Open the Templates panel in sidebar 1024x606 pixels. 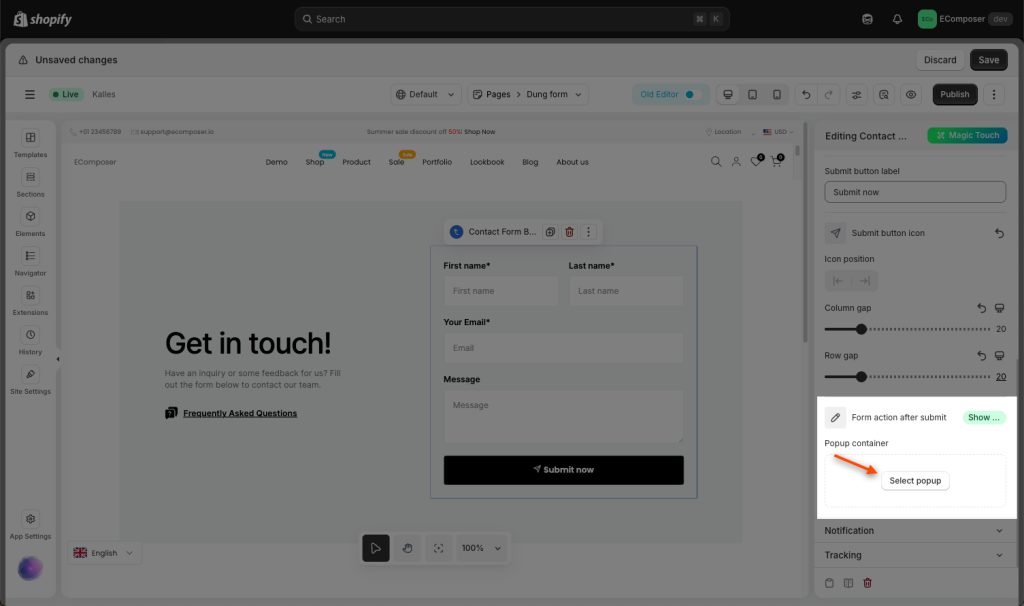pyautogui.click(x=30, y=143)
